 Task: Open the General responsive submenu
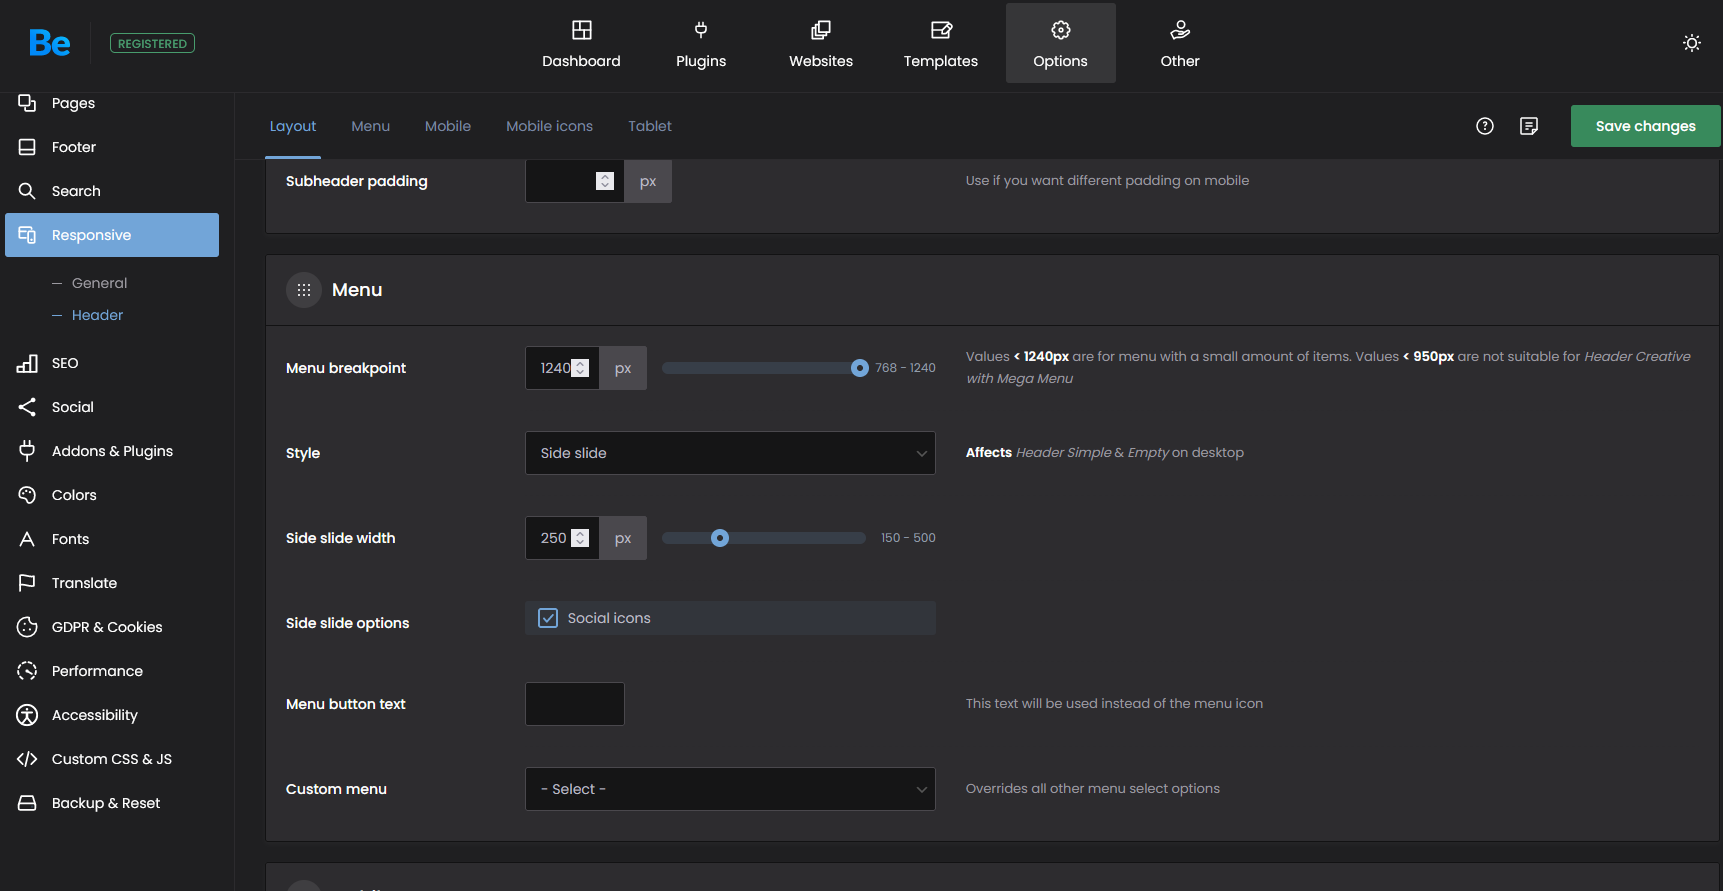pos(99,283)
